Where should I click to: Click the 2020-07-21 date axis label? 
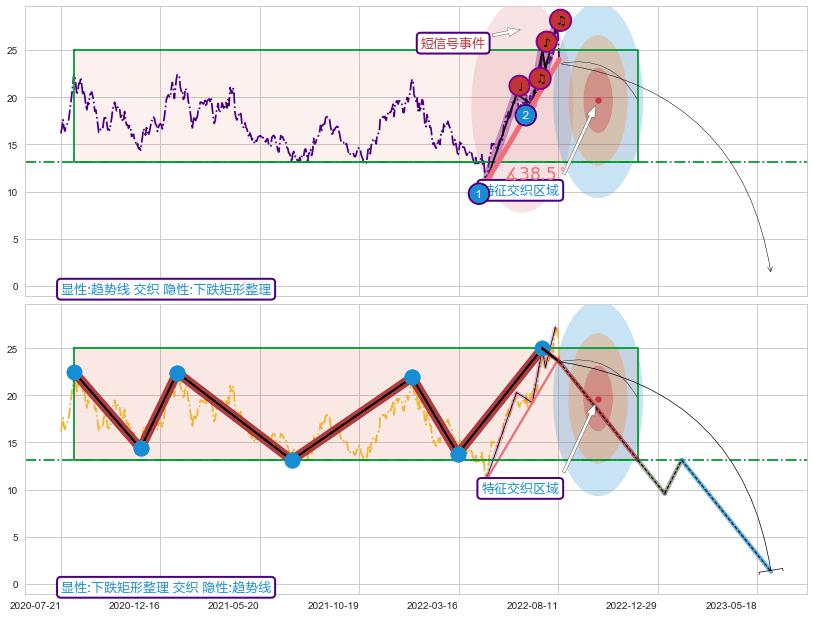35,605
